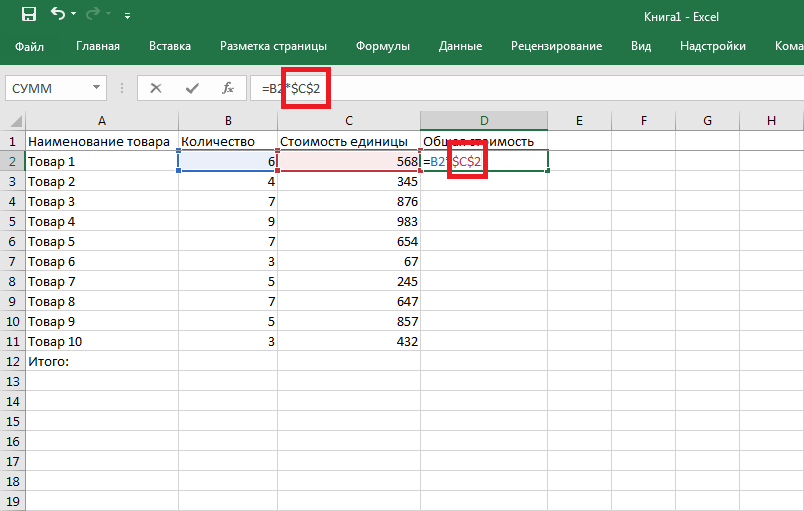Screen dimensions: 804x511
Task: Open the Customize Quick Access Toolbar dropdown
Action: pos(127,16)
